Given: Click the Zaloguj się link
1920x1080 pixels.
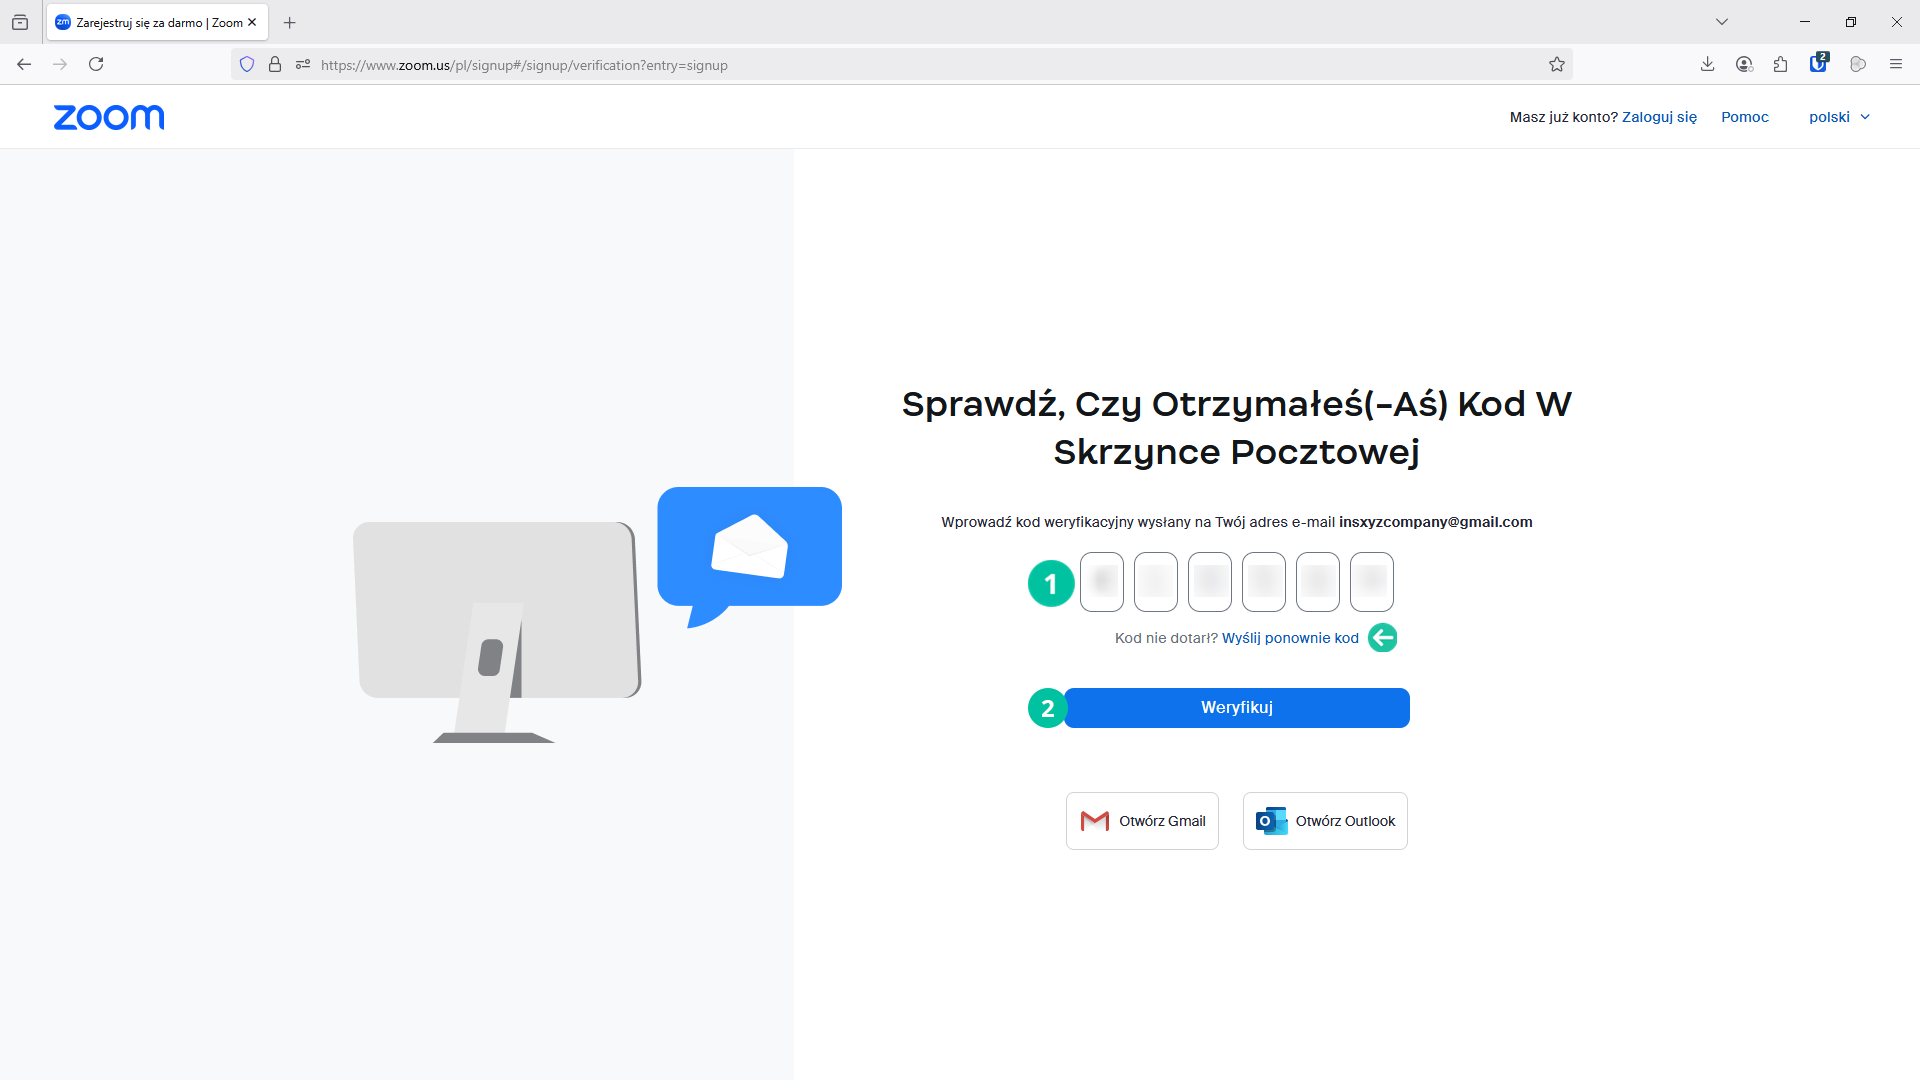Looking at the screenshot, I should click(x=1659, y=117).
